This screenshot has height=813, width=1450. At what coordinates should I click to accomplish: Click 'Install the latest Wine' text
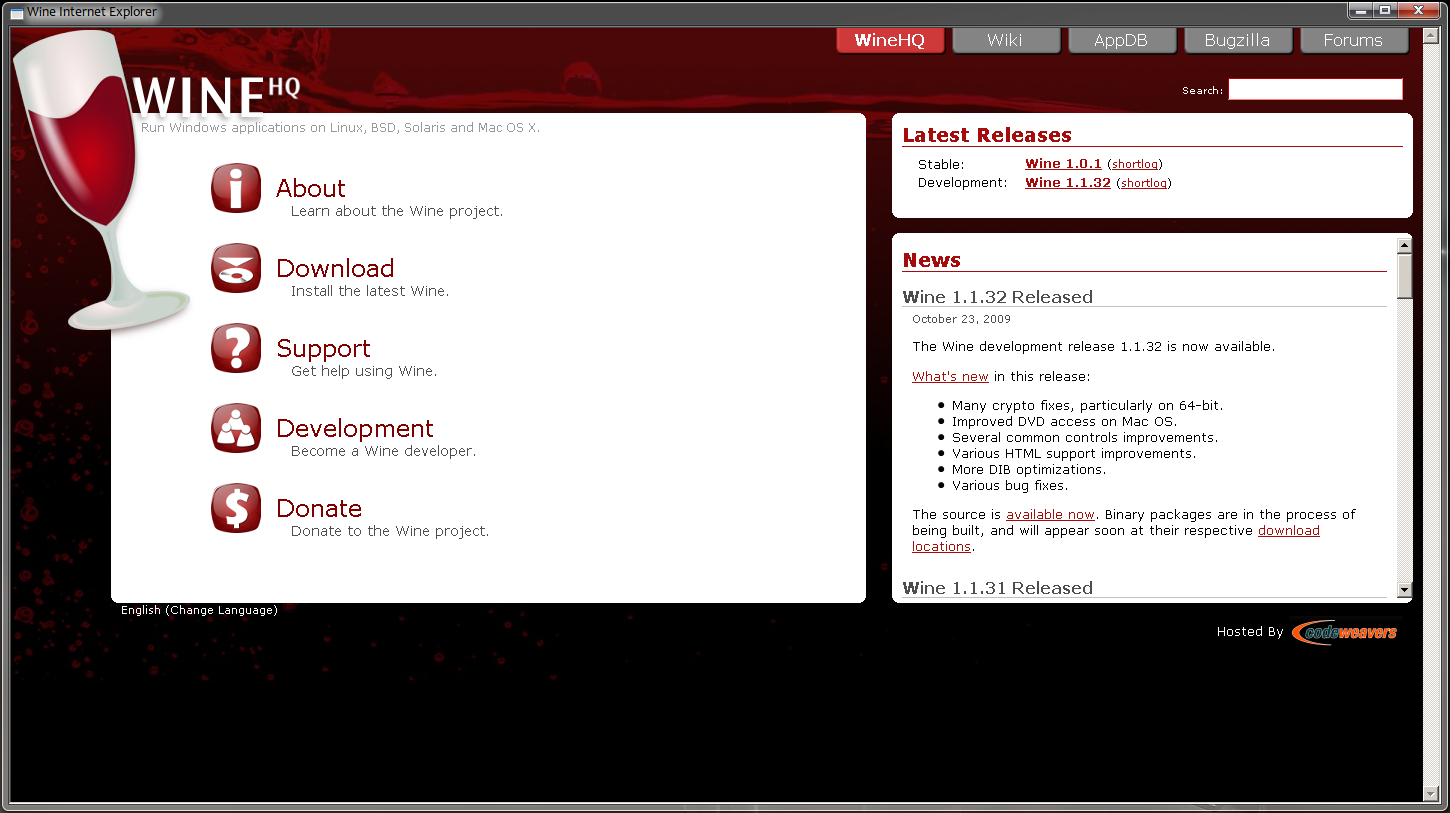coord(370,291)
